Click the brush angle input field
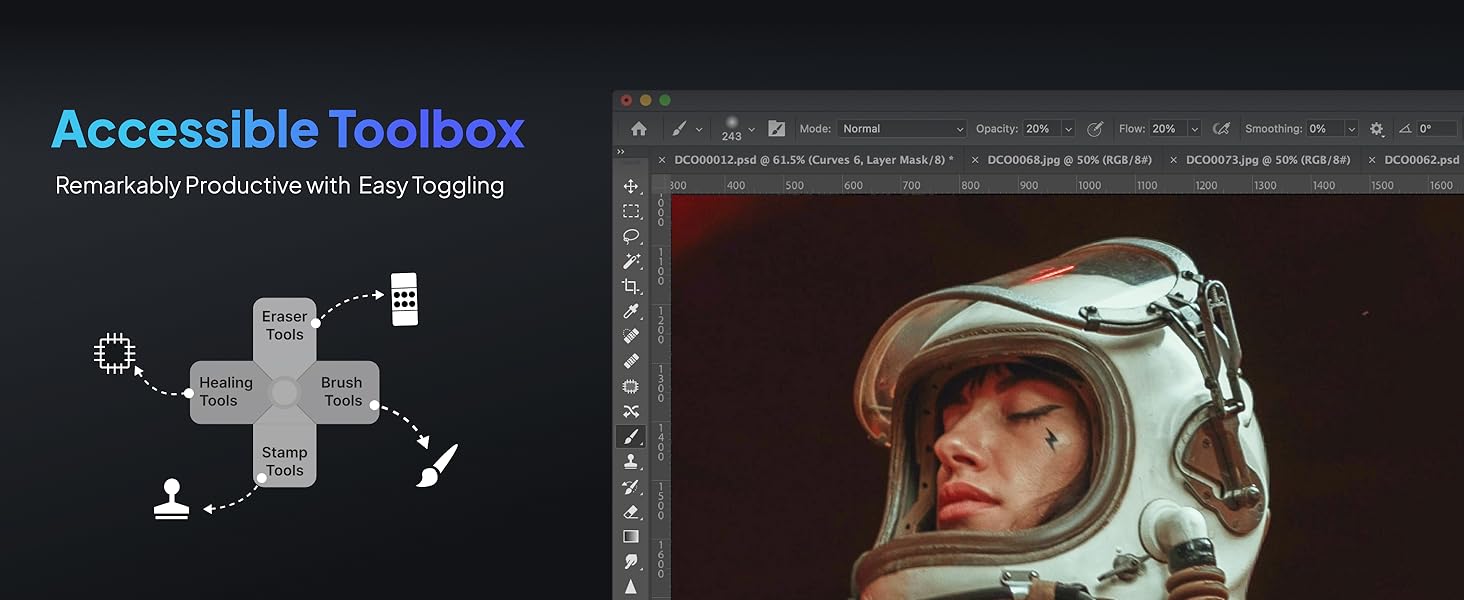This screenshot has width=1464, height=600. (x=1436, y=129)
